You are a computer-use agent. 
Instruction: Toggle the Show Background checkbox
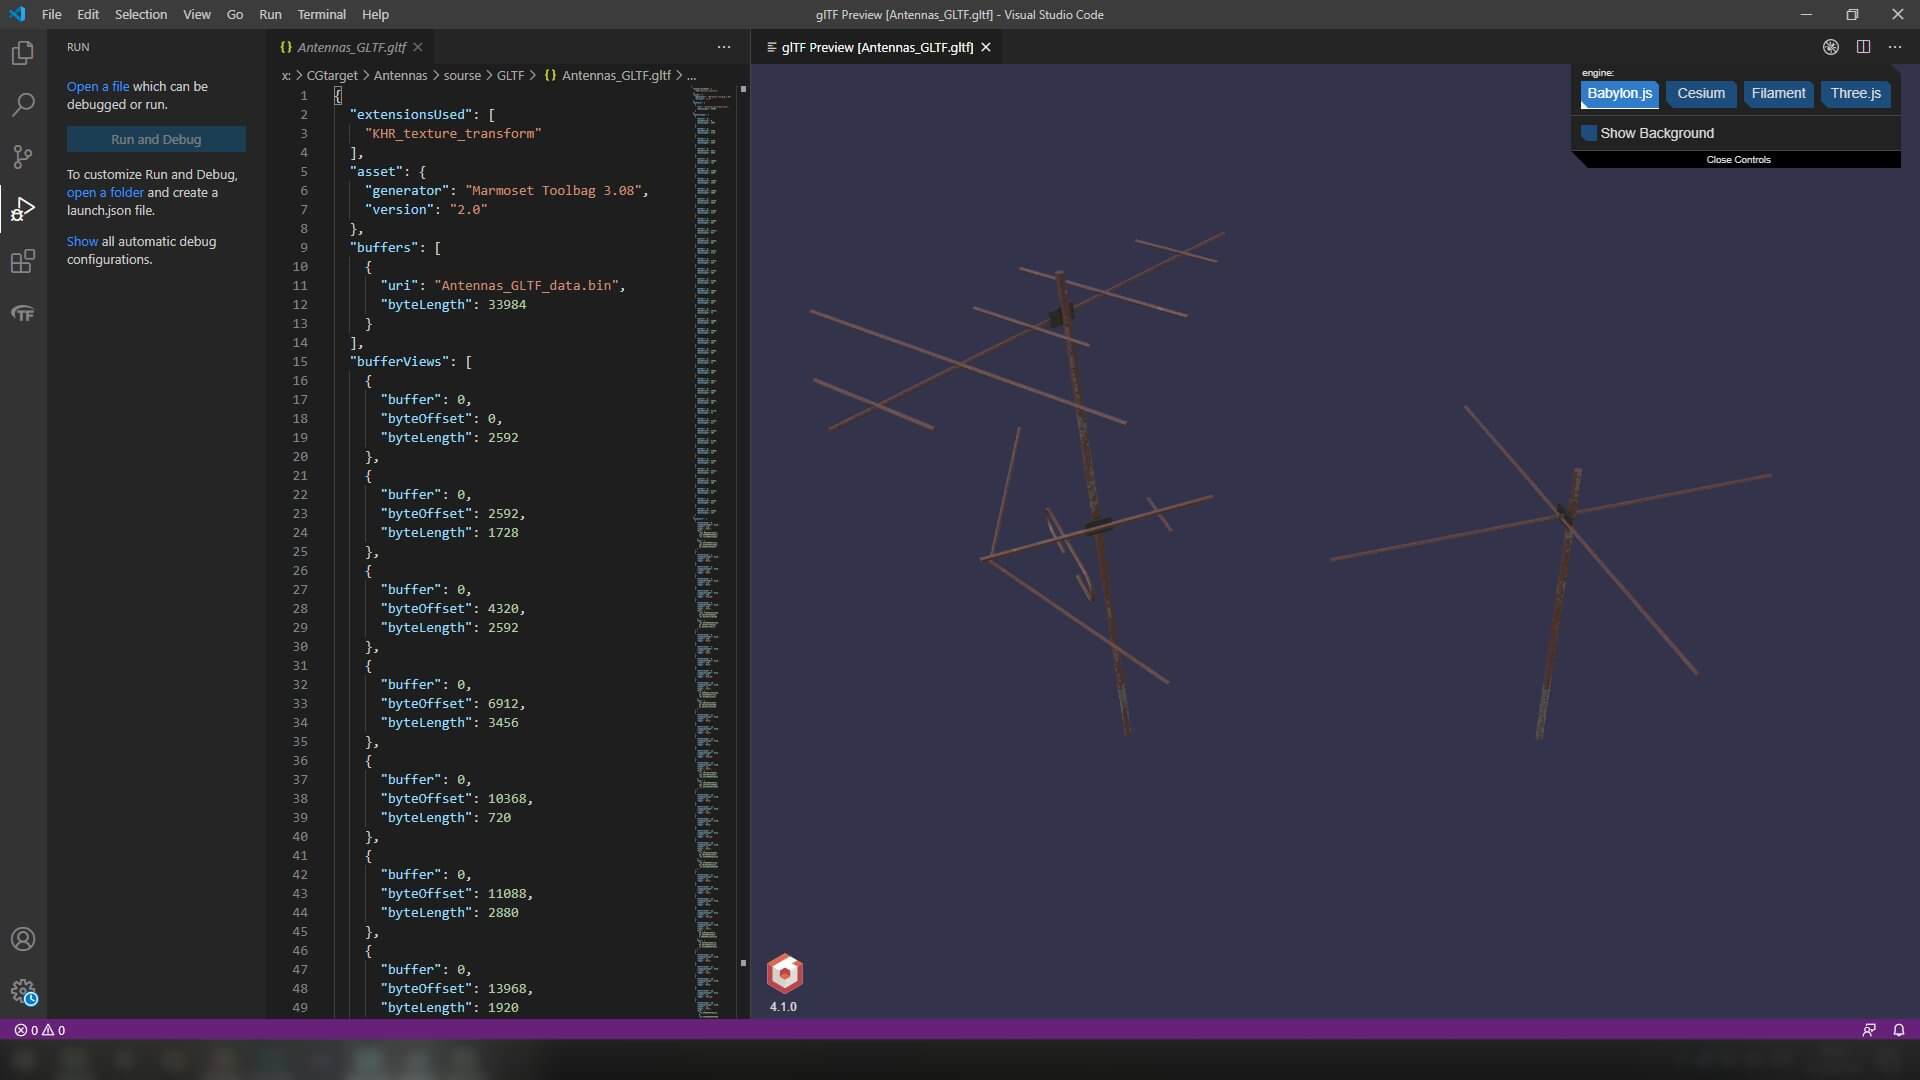[x=1589, y=133]
